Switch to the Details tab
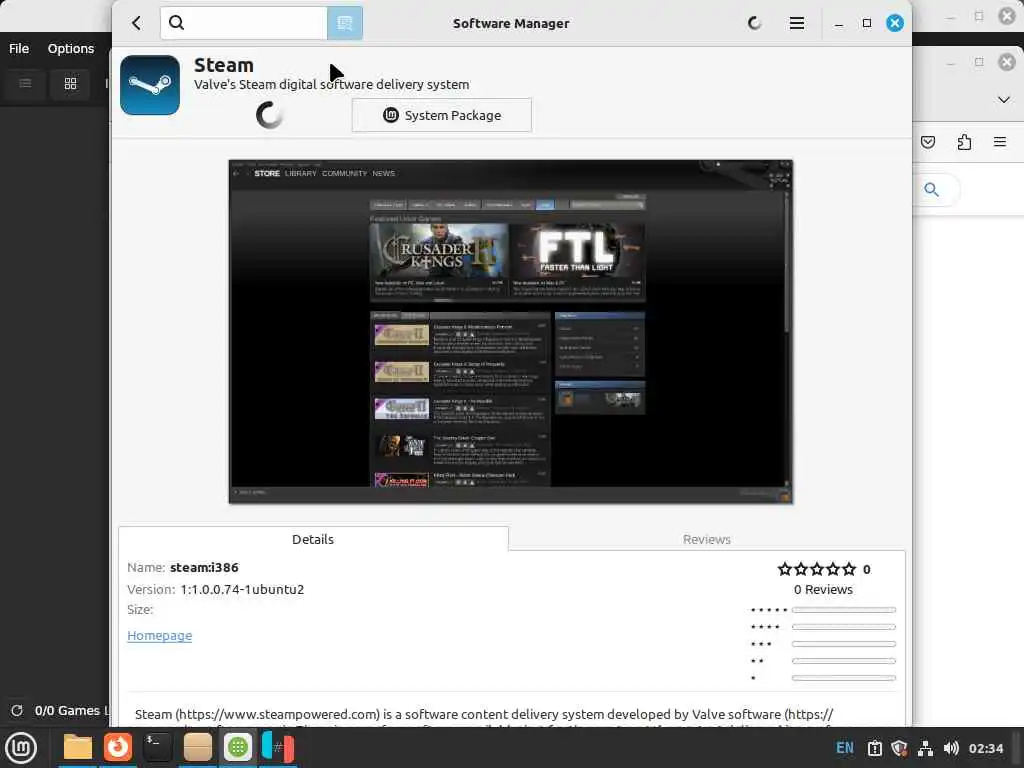1024x768 pixels. click(x=313, y=539)
